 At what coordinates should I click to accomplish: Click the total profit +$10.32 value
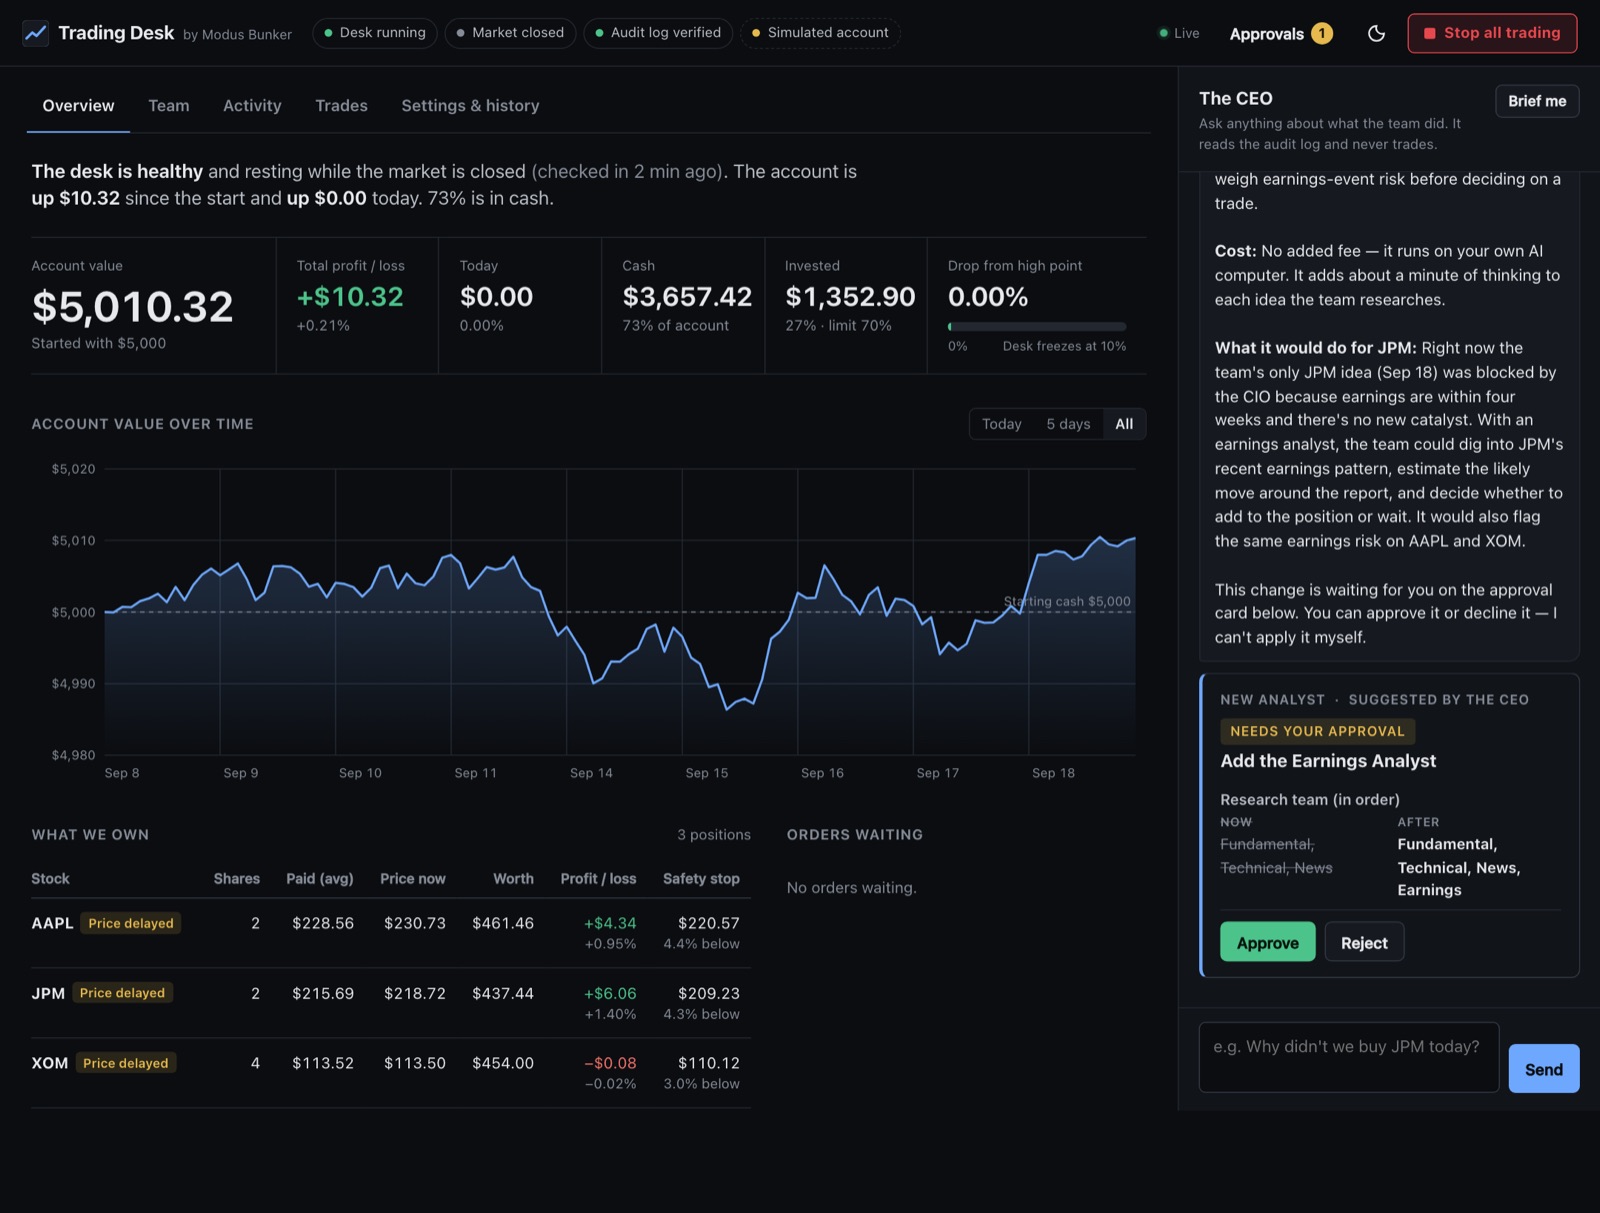(350, 297)
